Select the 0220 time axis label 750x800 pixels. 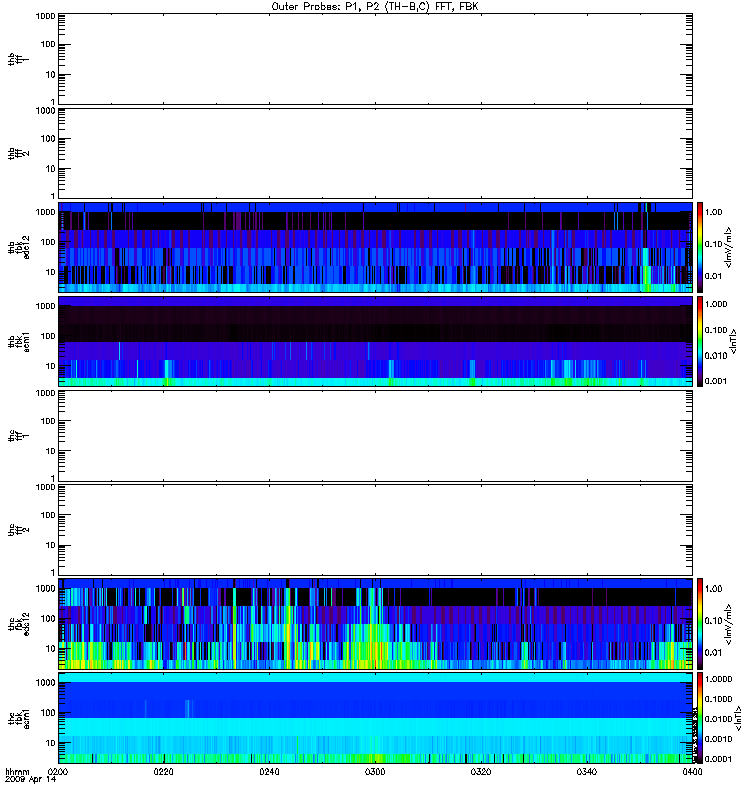(163, 772)
